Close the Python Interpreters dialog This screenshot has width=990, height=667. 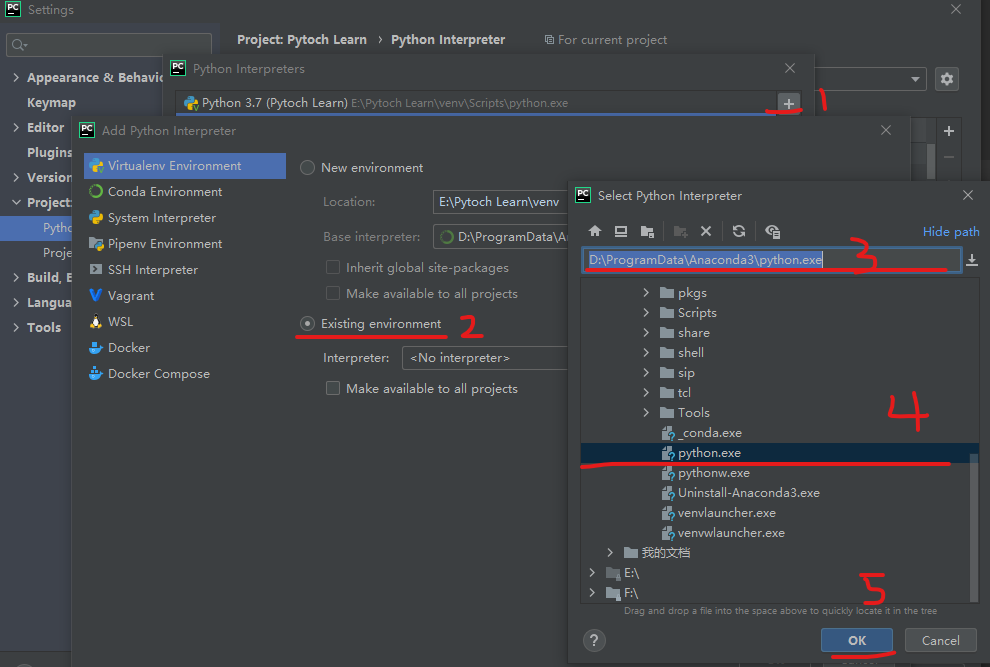(x=790, y=68)
